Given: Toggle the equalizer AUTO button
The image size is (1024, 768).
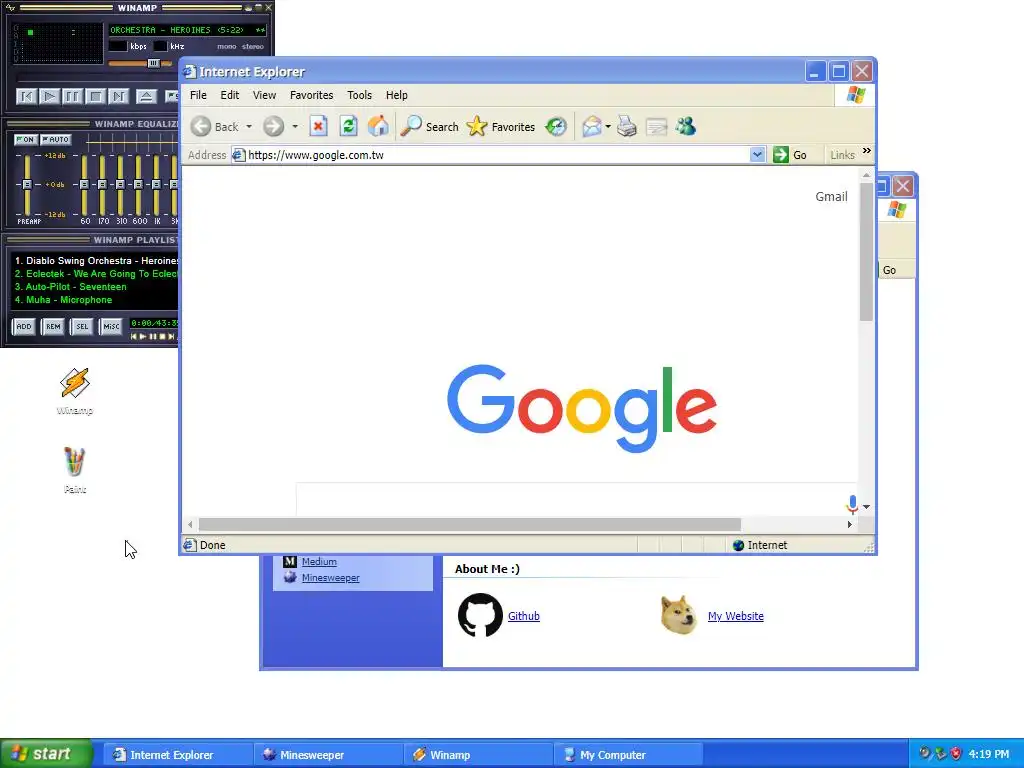Looking at the screenshot, I should point(56,140).
